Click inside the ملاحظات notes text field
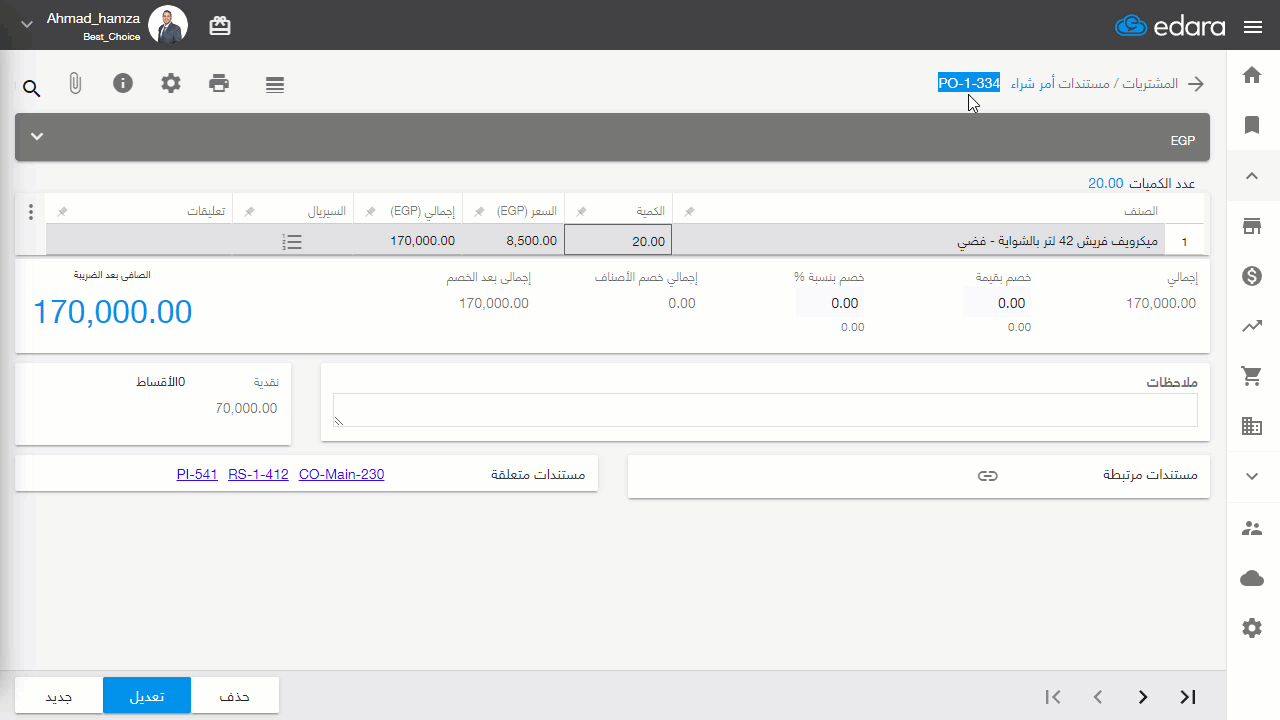Screen dimensions: 1280x720 pos(765,410)
